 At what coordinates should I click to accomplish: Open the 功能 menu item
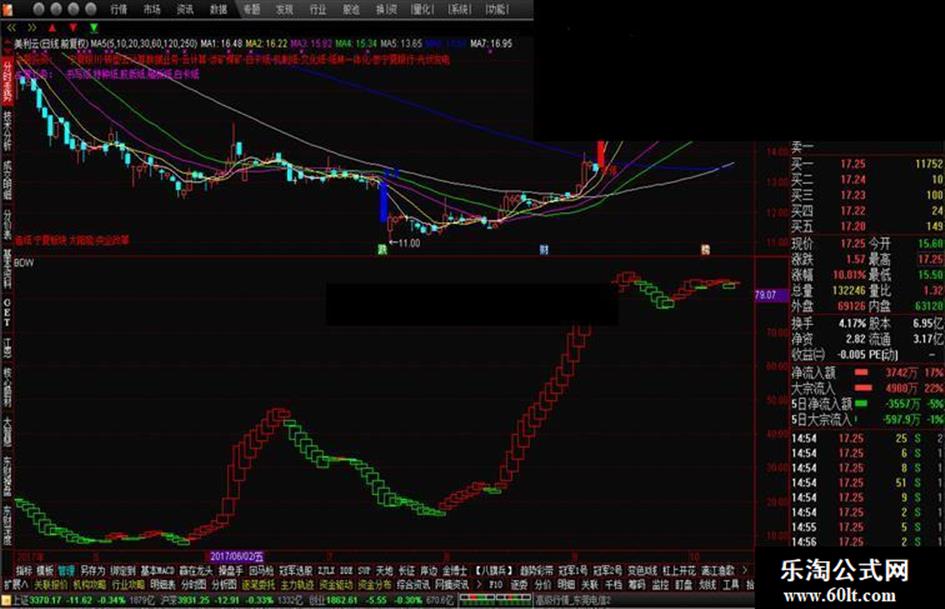(498, 9)
